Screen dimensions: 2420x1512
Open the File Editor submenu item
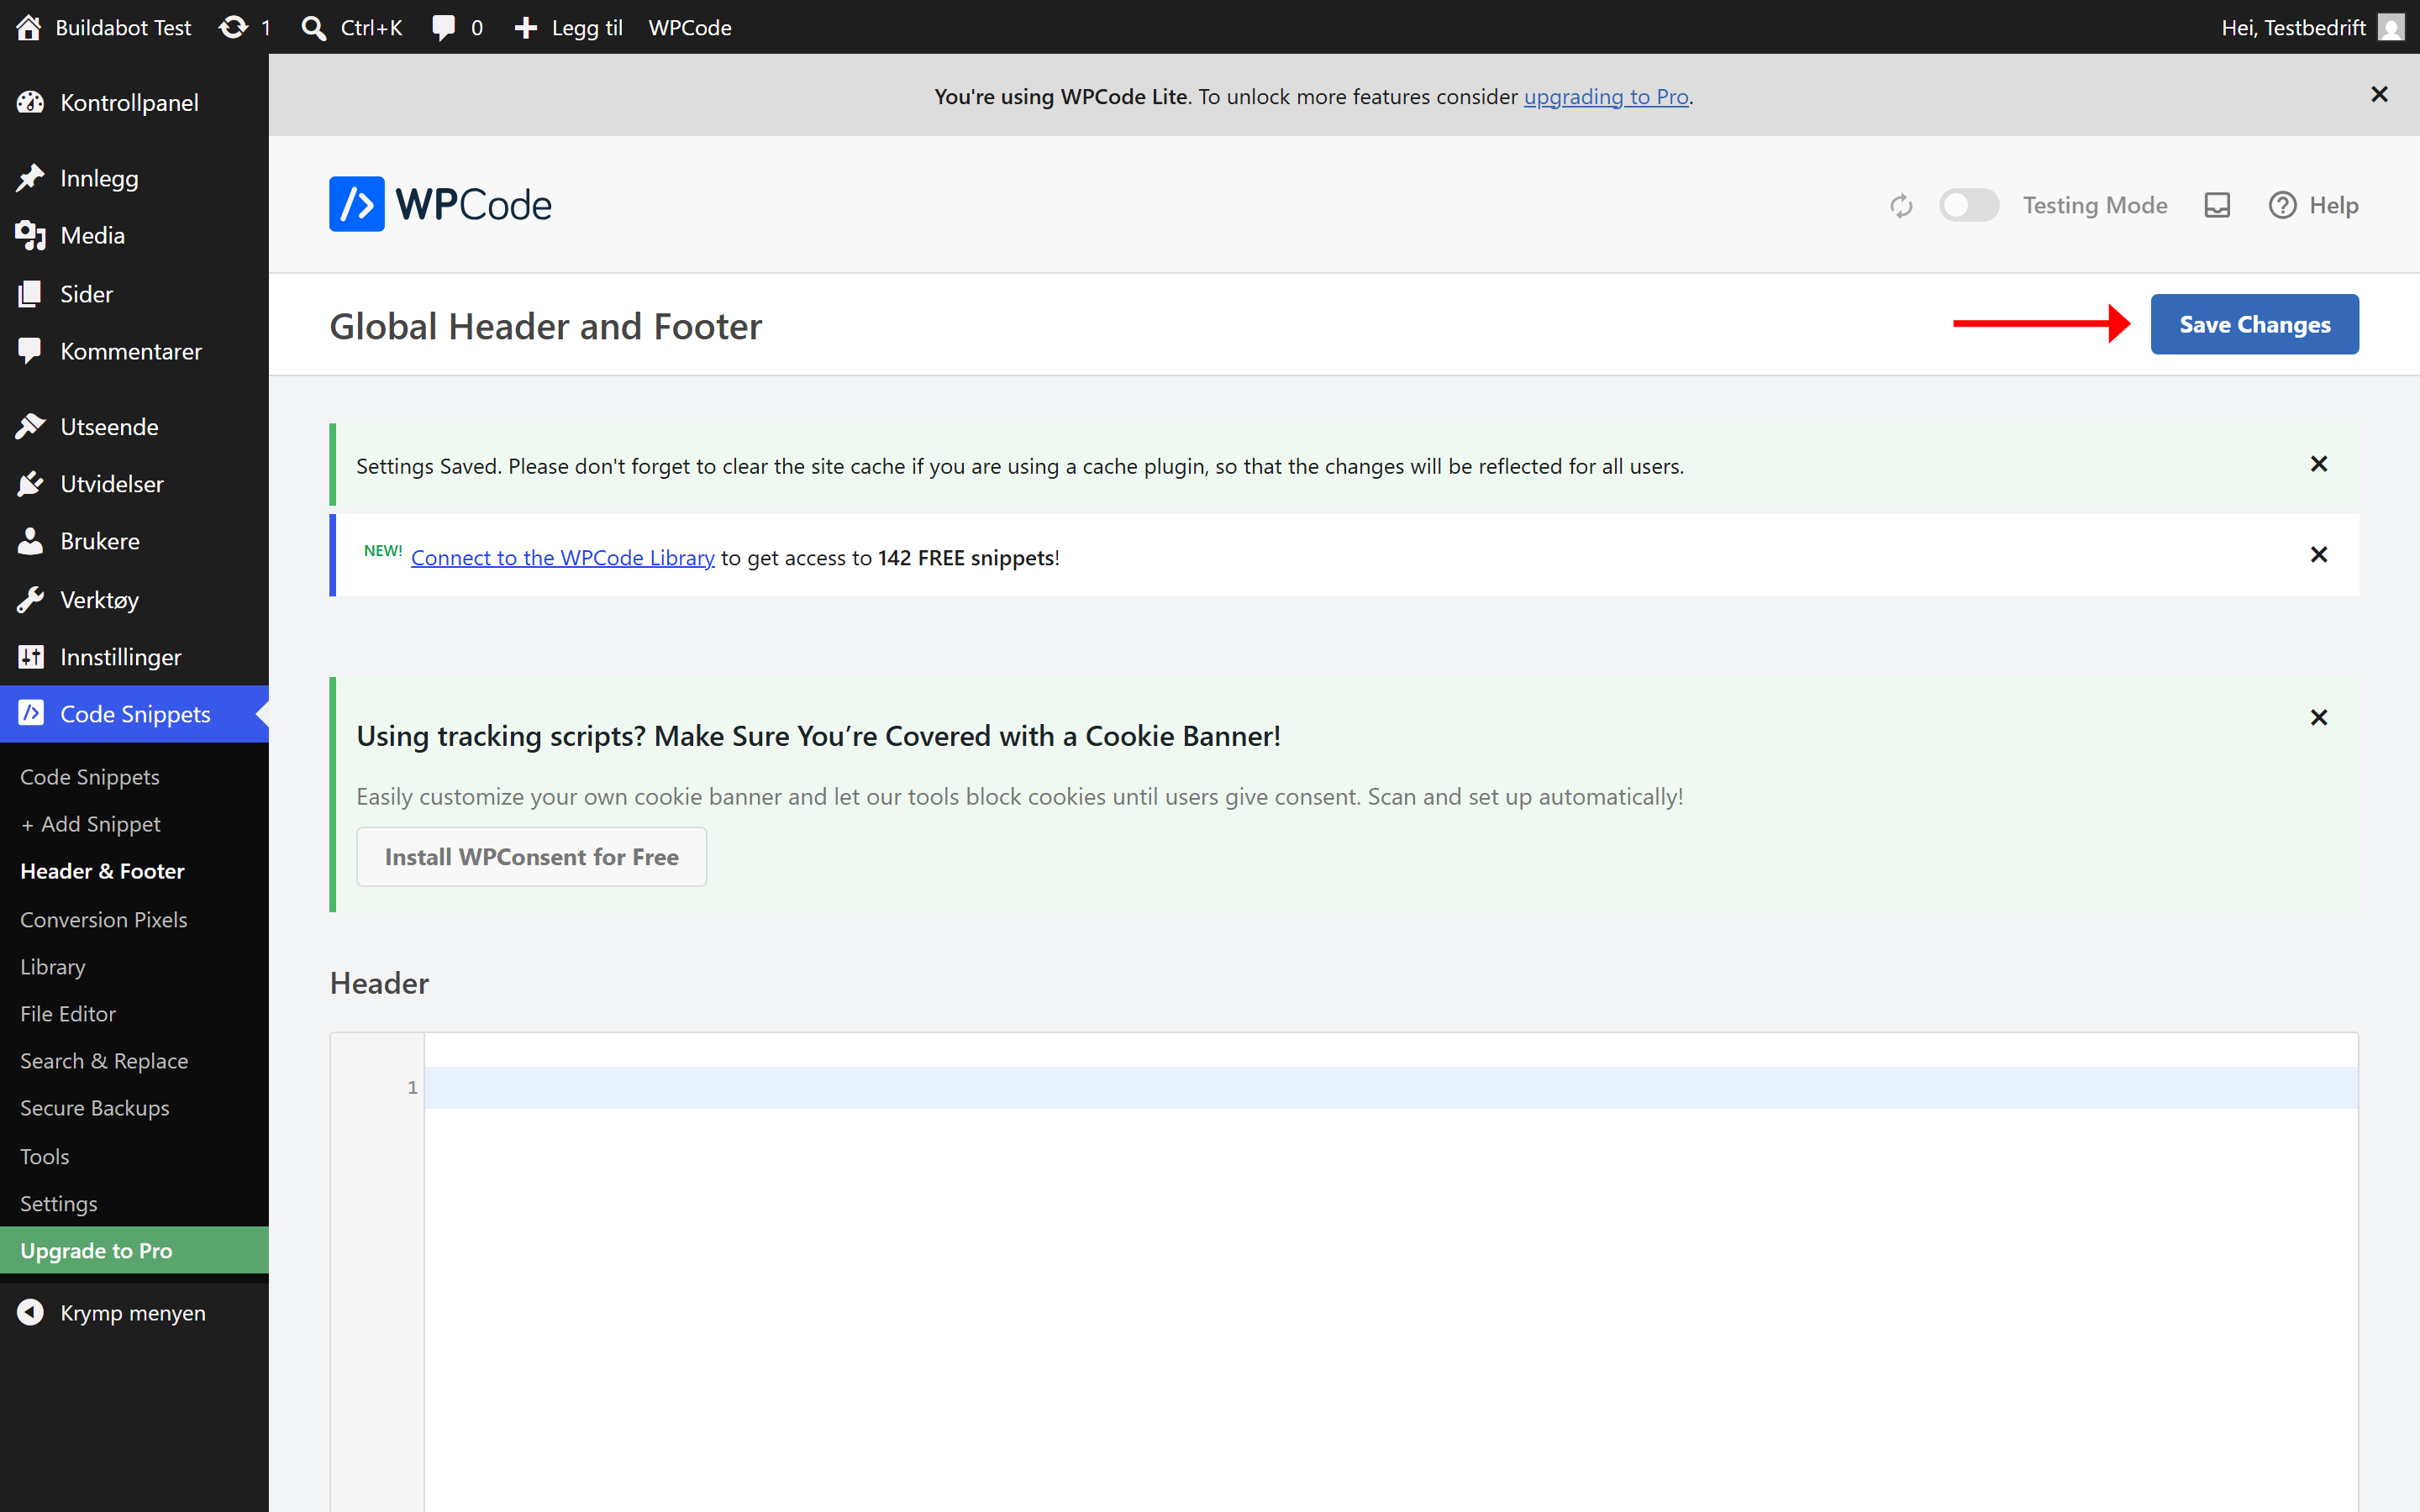point(68,1013)
